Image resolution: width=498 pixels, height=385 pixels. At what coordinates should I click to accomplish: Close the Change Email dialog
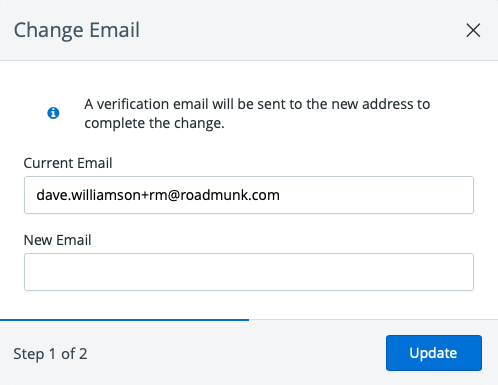[473, 30]
